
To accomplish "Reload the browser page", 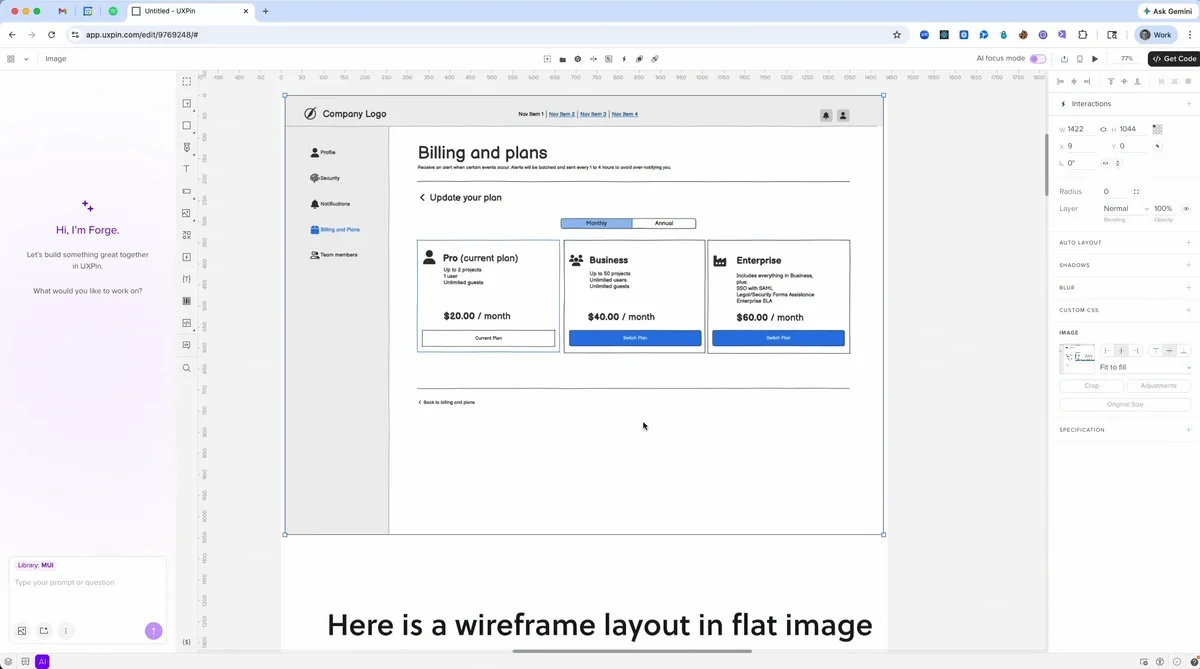I will click(x=51, y=34).
